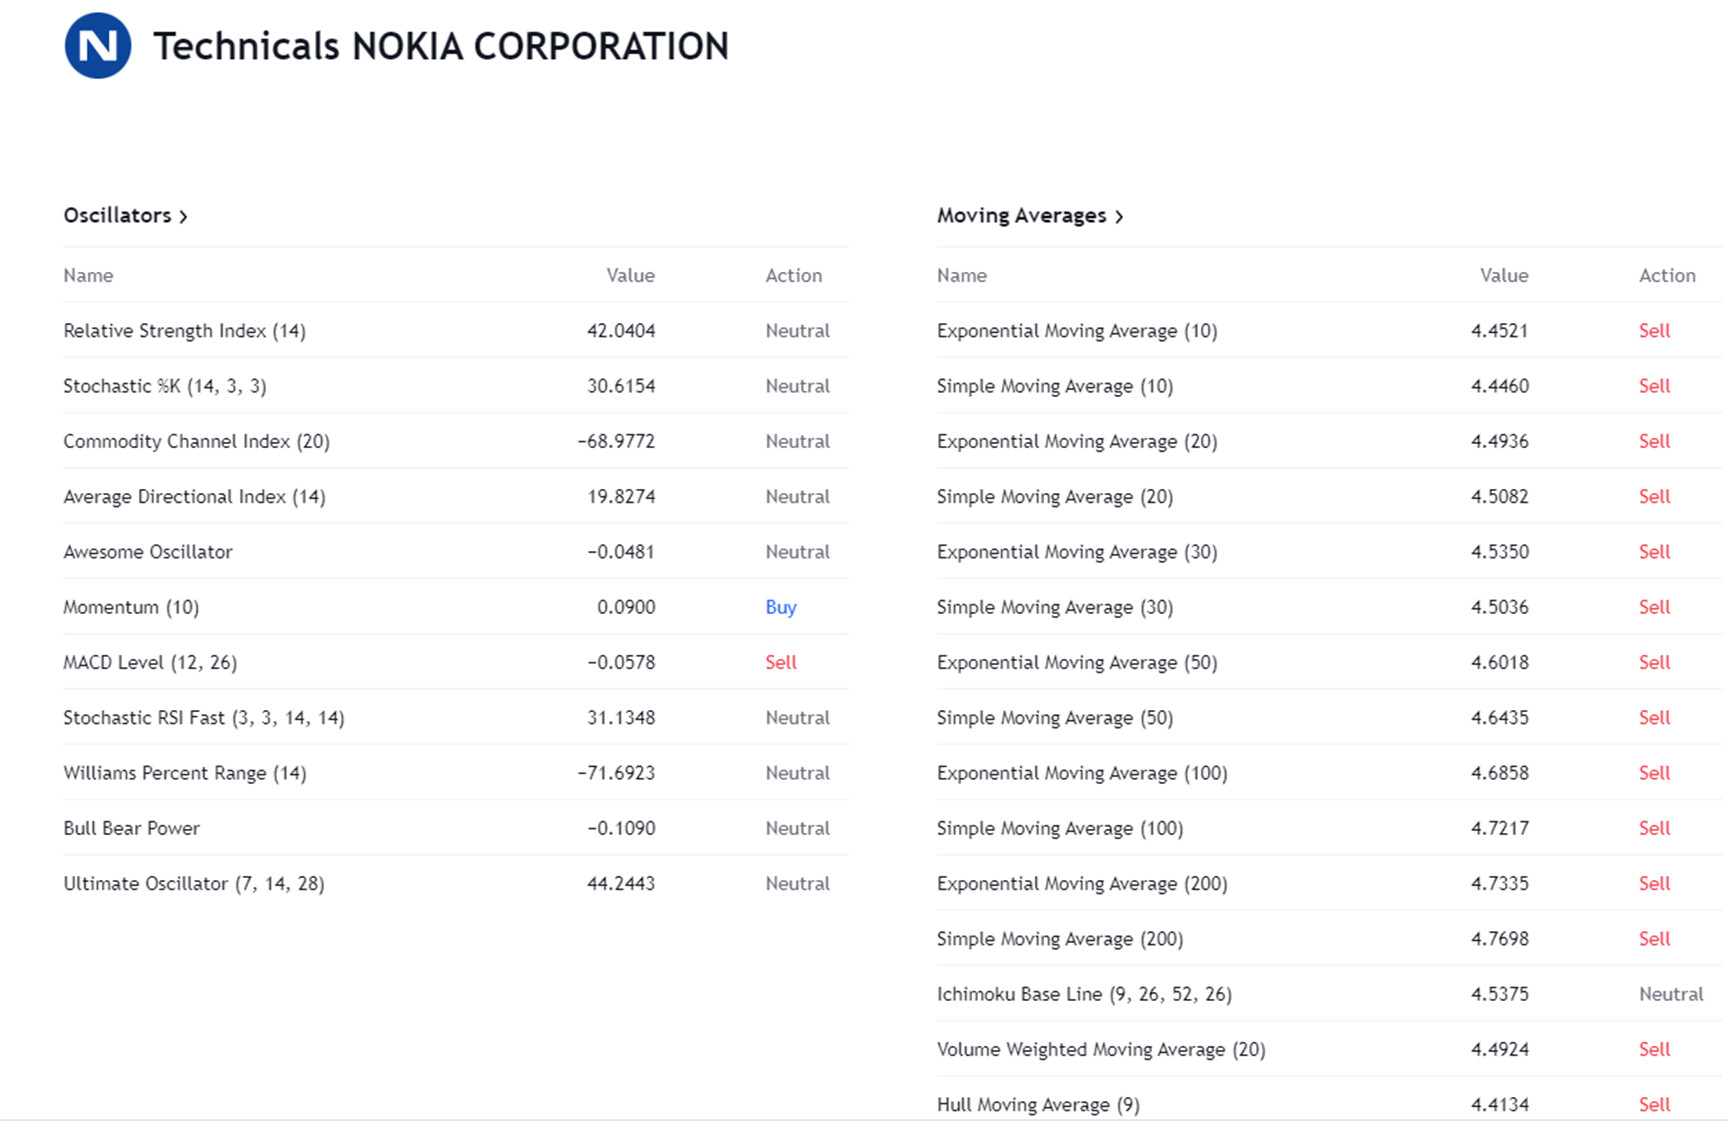Select Exponential Moving Average (50) row name
Screen dimensions: 1728x1125
point(1077,662)
